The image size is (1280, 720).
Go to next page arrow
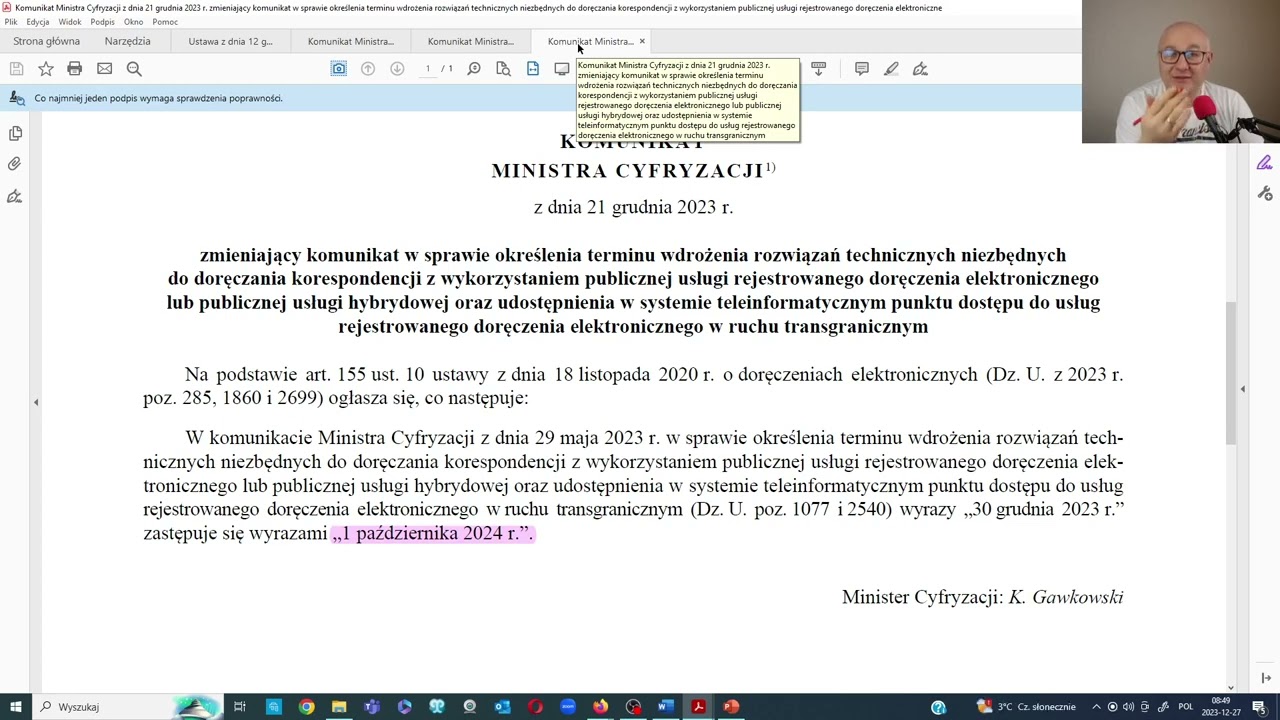point(397,69)
